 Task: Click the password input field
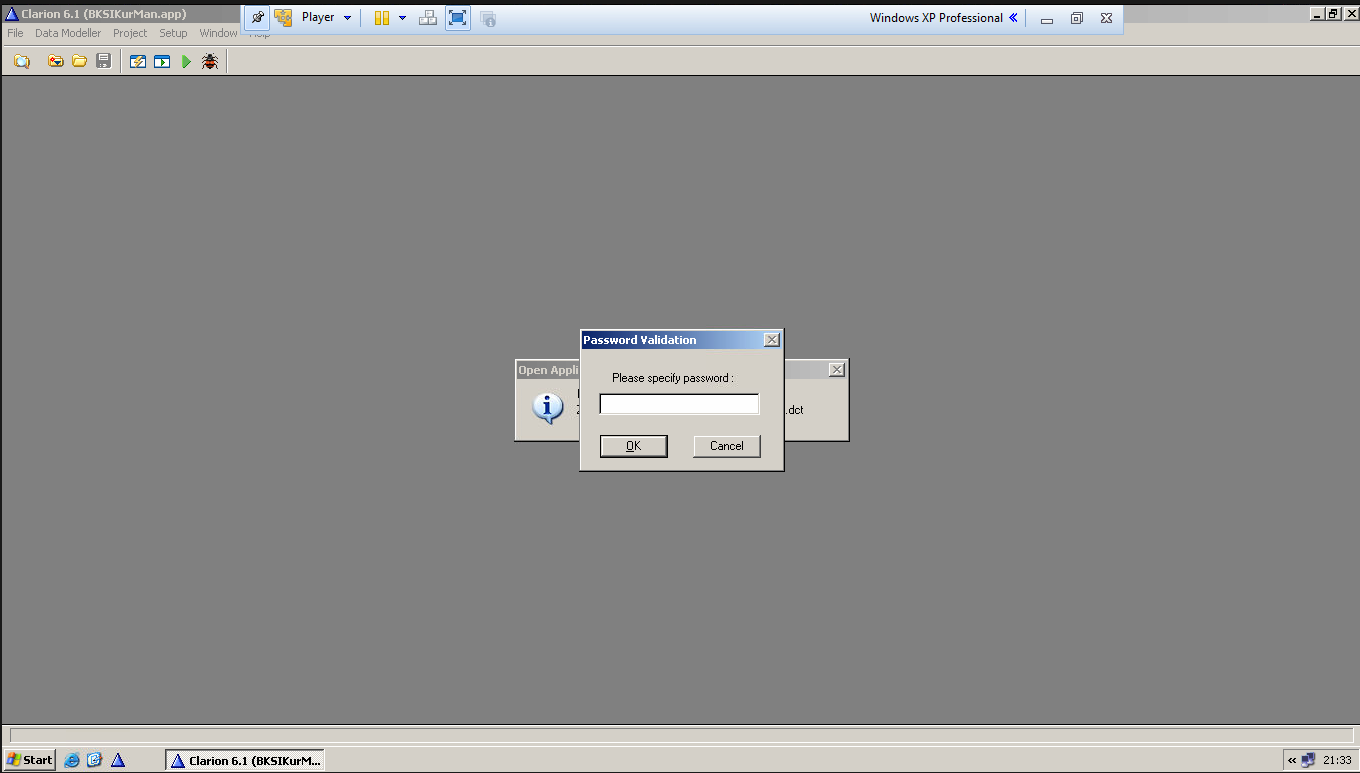[679, 404]
